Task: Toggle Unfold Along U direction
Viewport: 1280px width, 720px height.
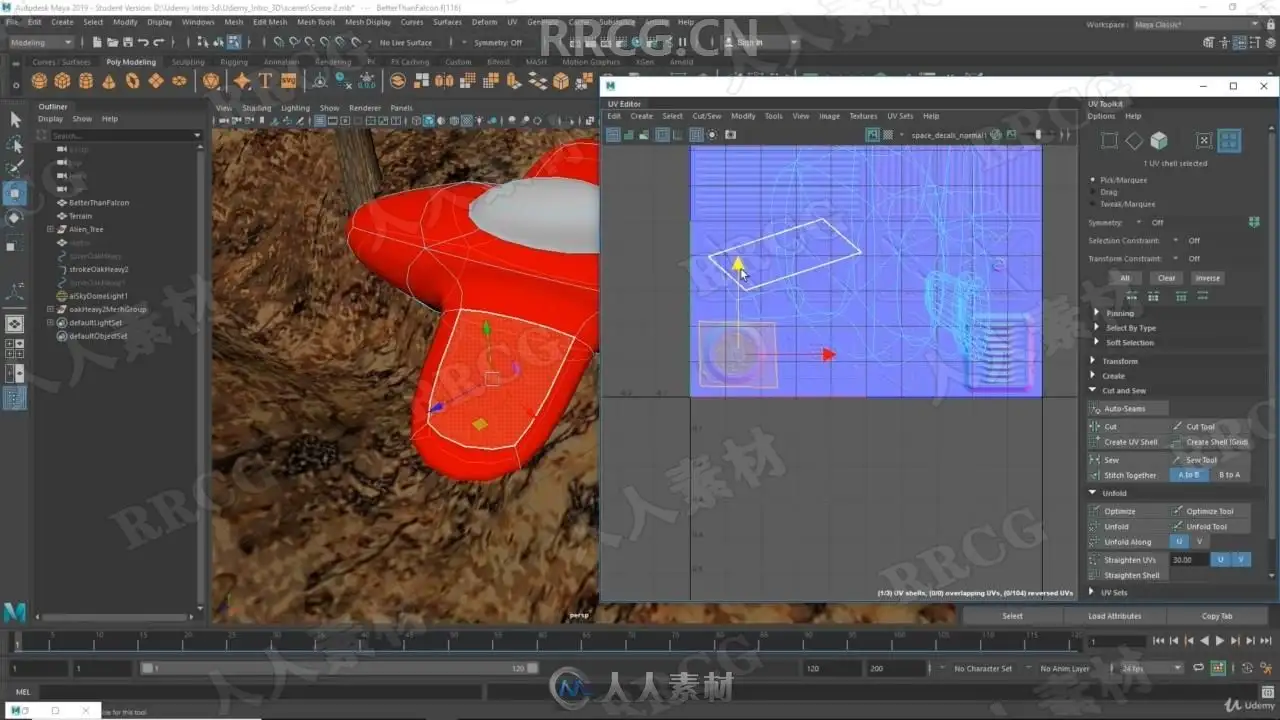Action: coord(1179,542)
